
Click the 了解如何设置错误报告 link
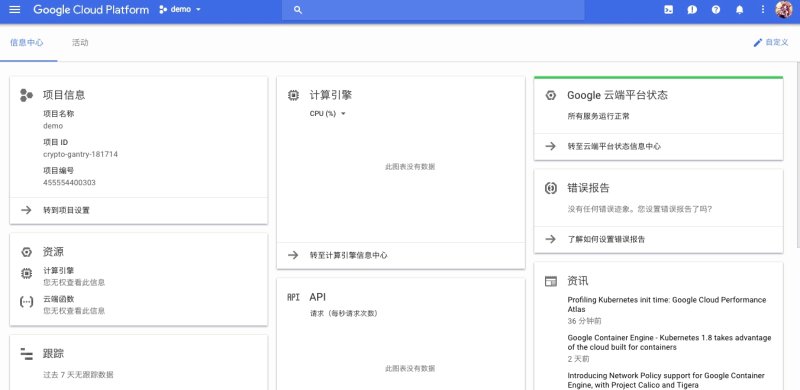[606, 239]
